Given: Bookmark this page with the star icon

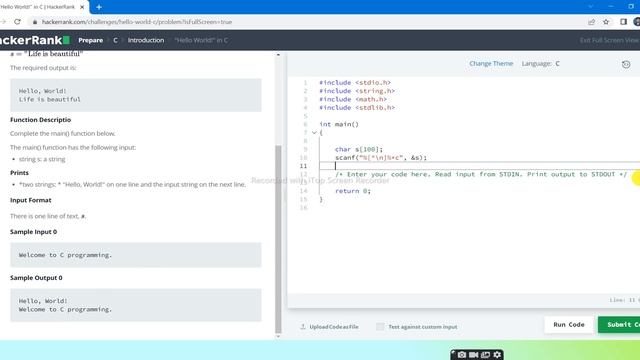Looking at the screenshot, I should [606, 22].
